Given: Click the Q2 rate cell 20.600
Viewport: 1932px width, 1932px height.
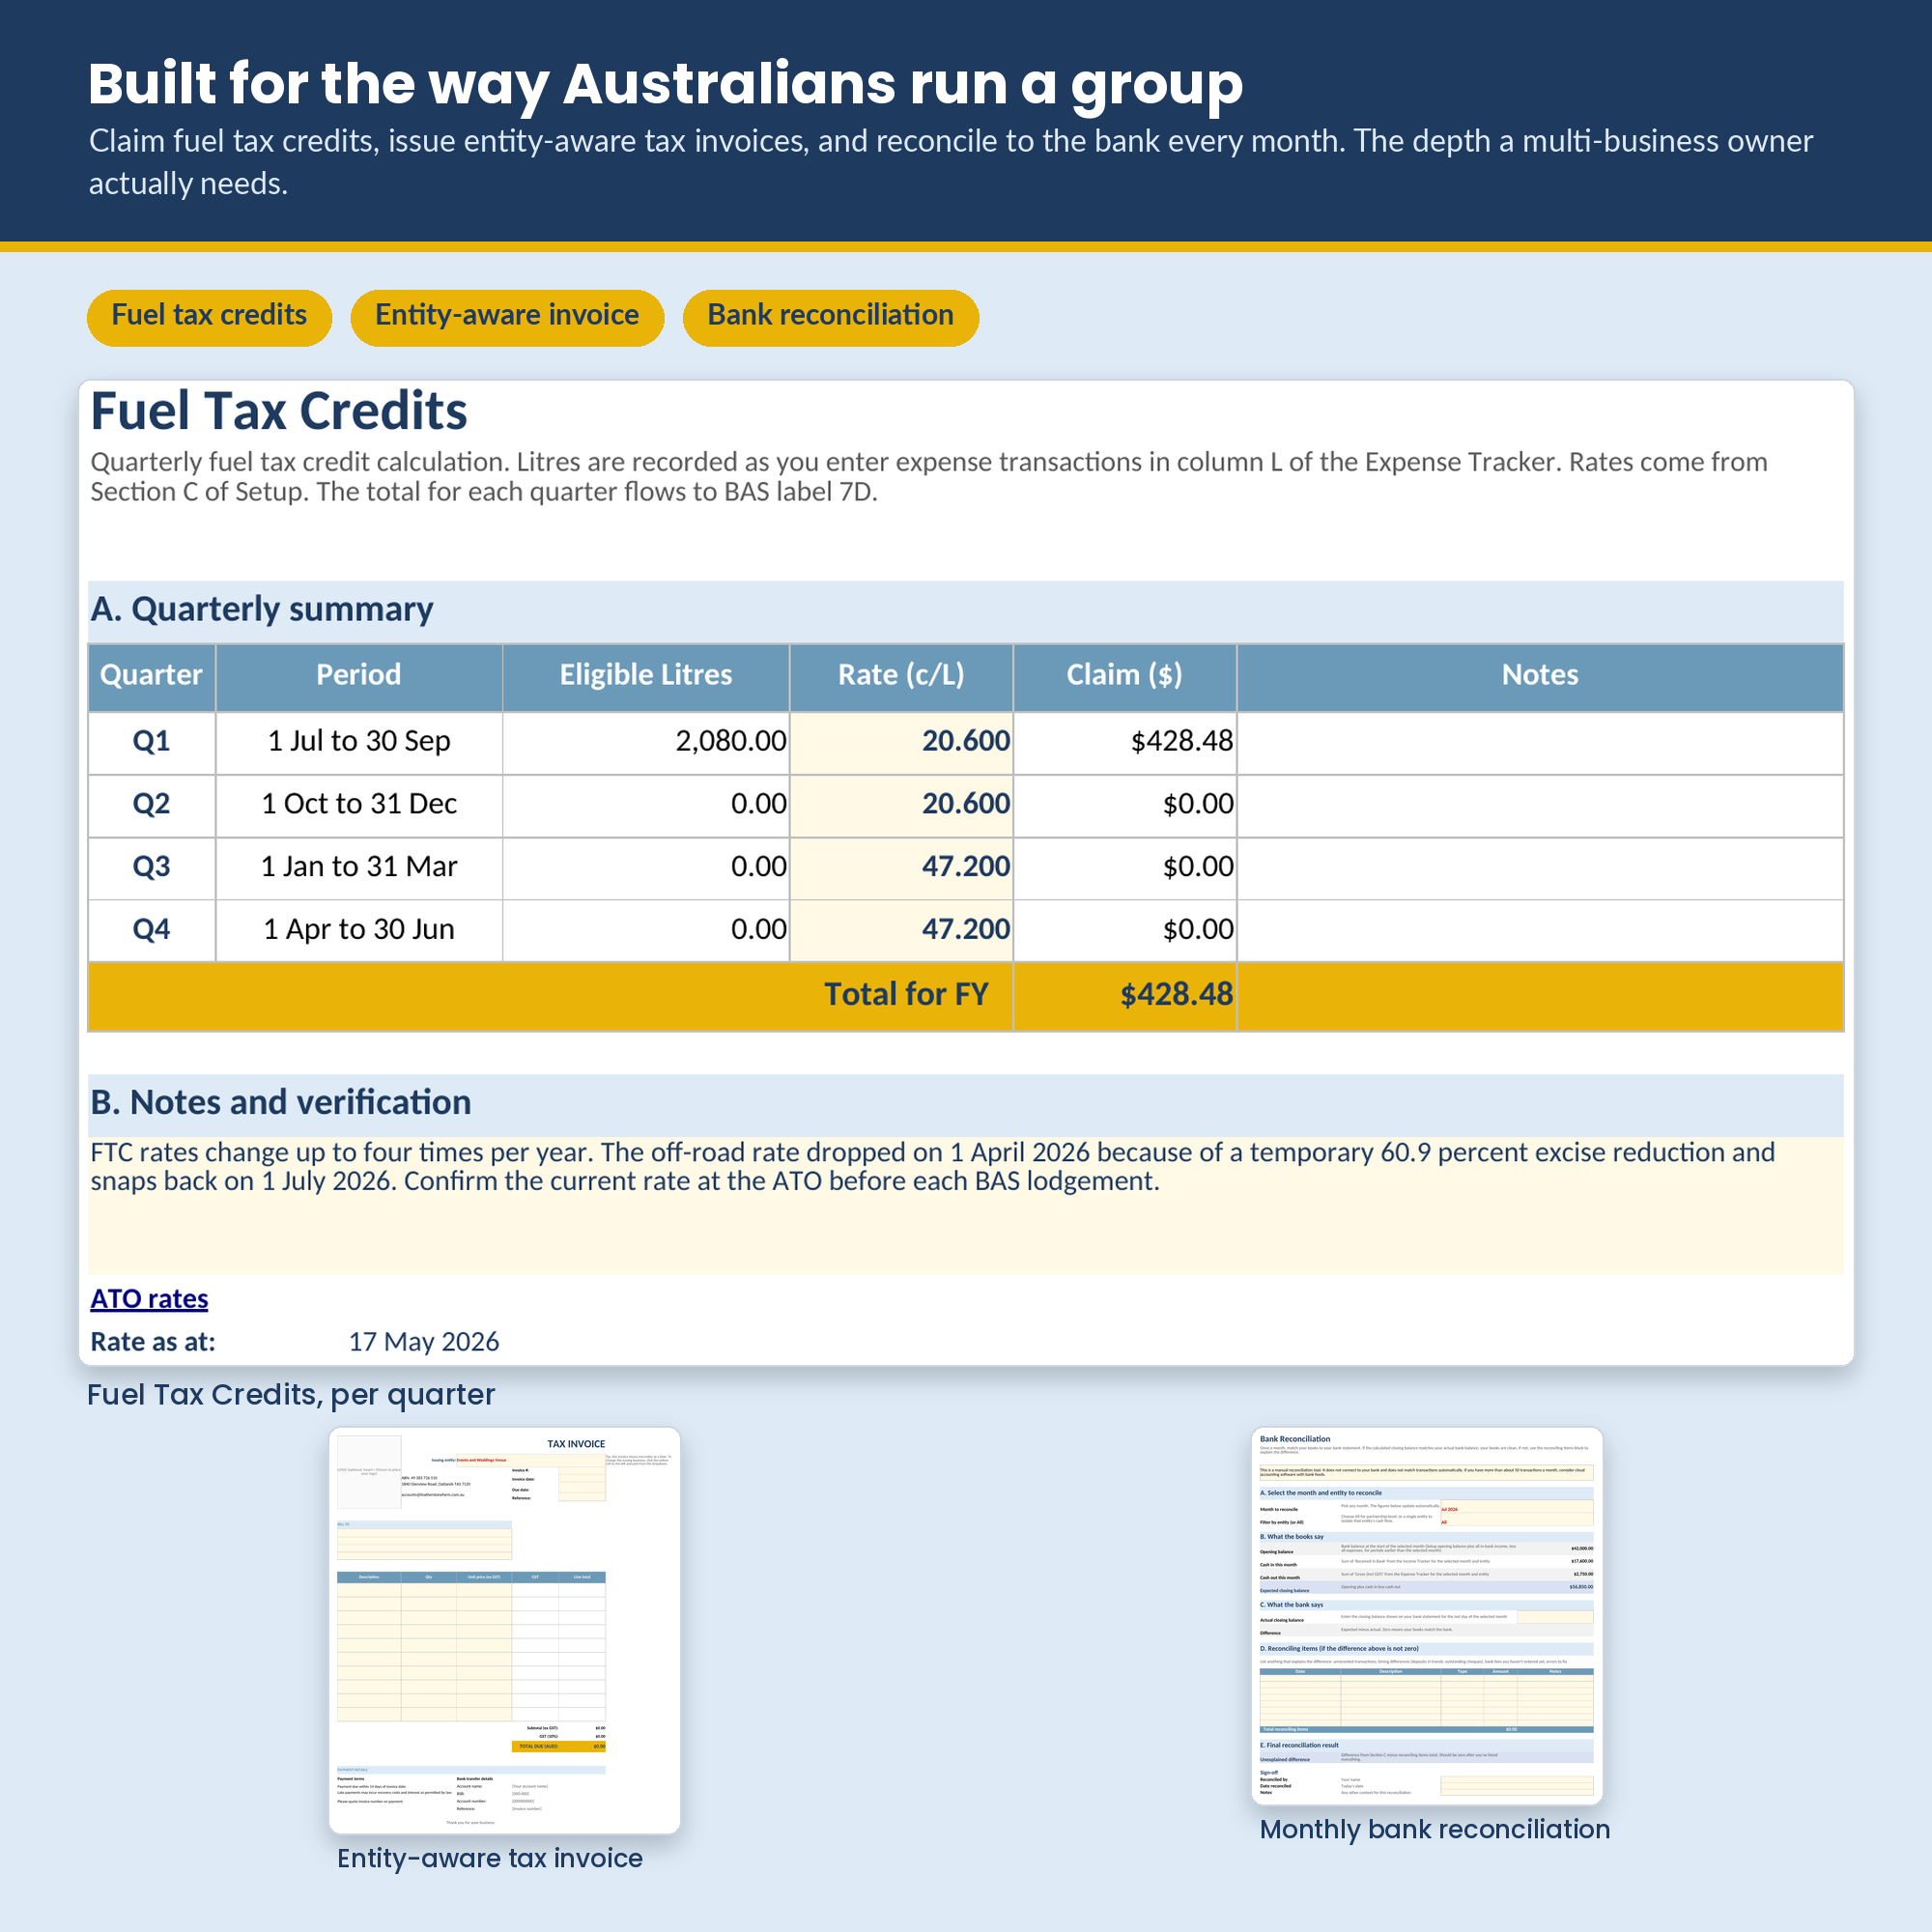Looking at the screenshot, I should pos(901,805).
